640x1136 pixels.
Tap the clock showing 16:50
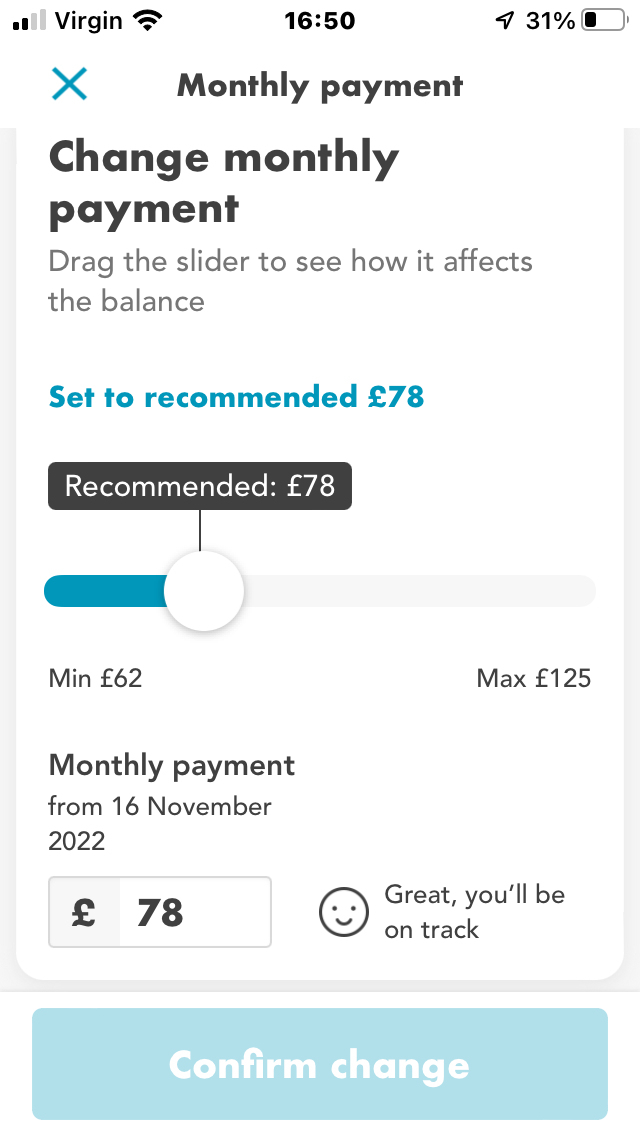320,18
